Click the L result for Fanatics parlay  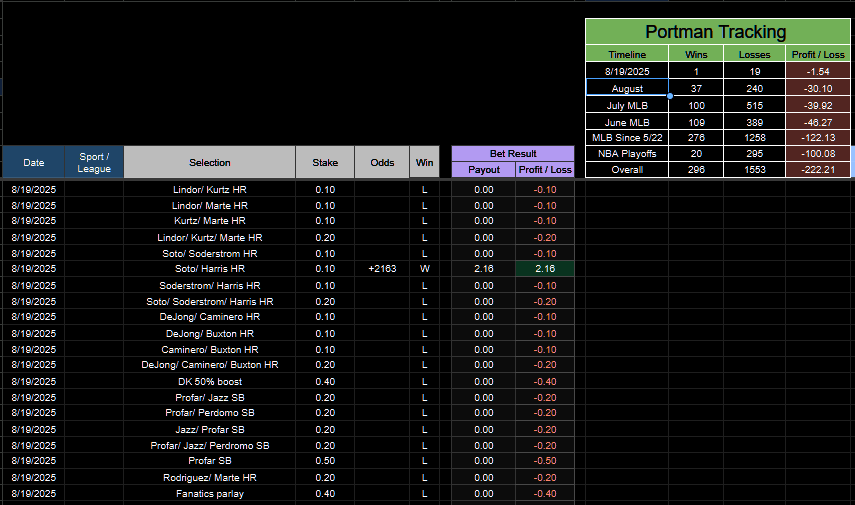[424, 493]
